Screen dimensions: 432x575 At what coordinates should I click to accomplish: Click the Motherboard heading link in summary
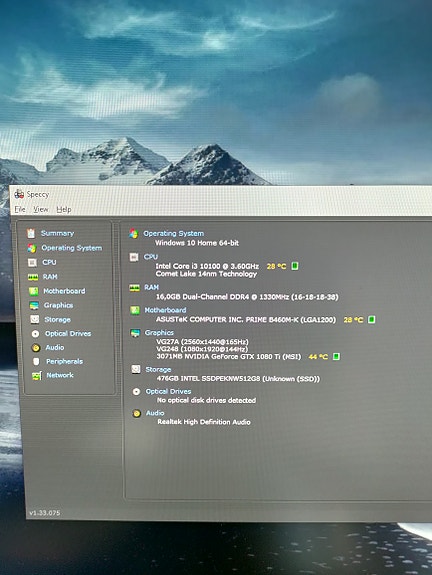[x=165, y=310]
